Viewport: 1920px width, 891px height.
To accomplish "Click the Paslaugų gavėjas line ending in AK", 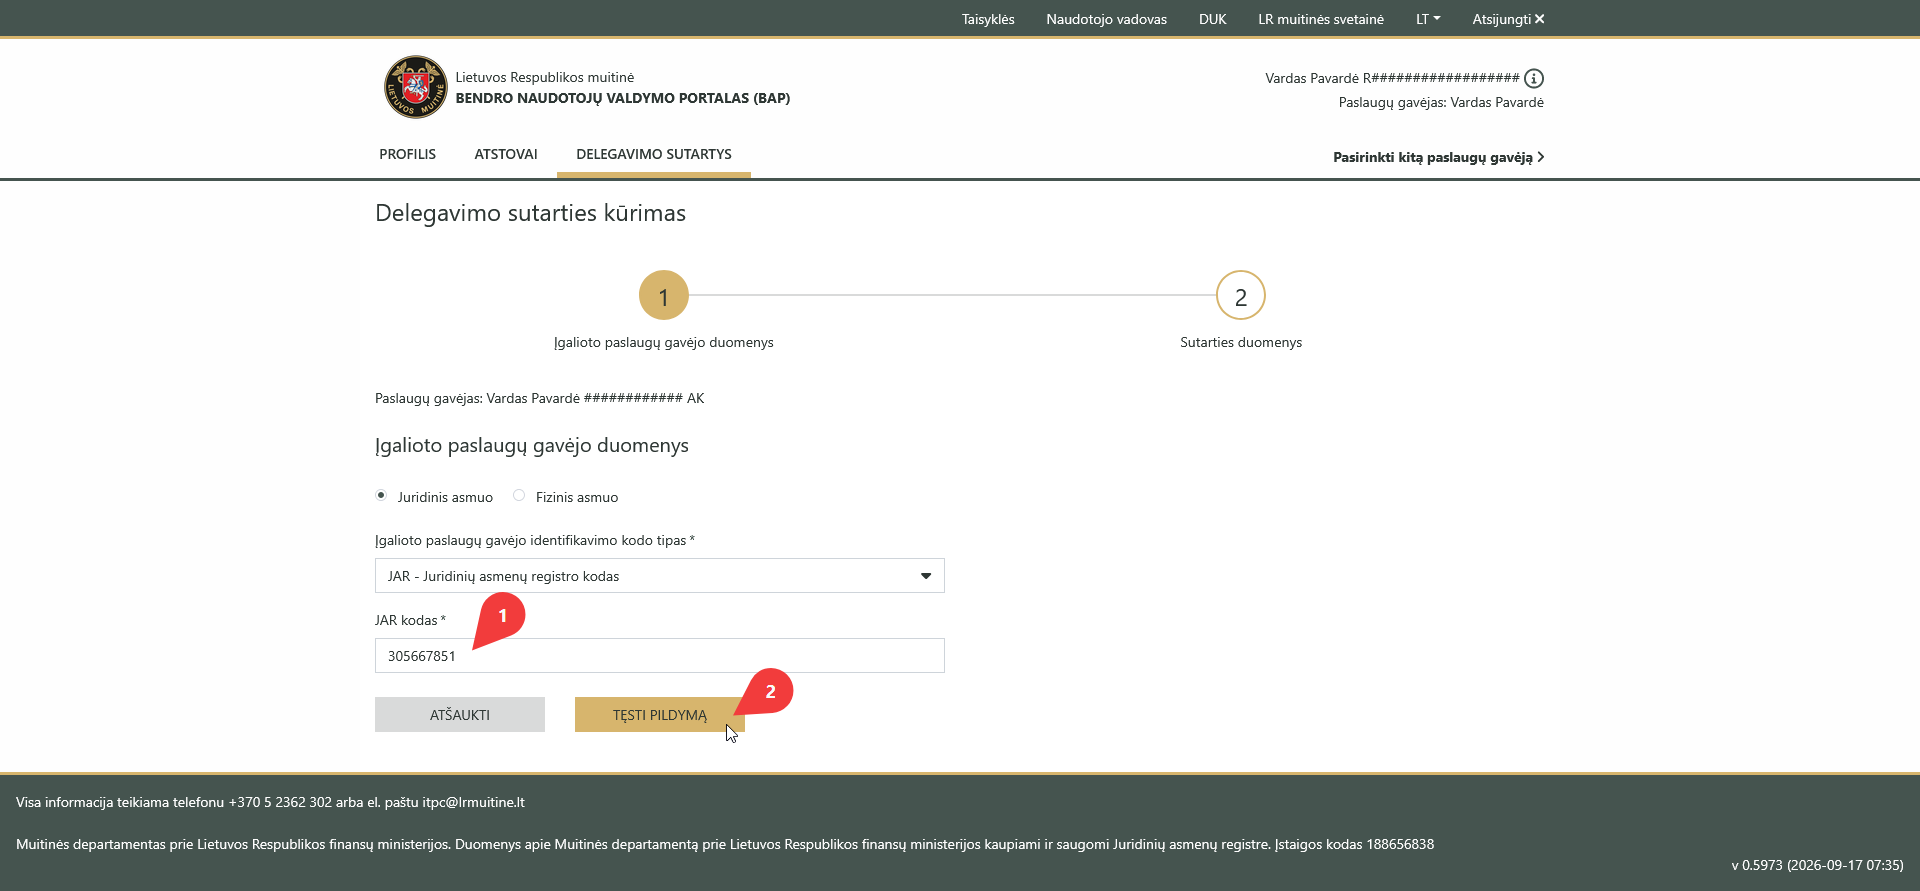I will pos(540,398).
